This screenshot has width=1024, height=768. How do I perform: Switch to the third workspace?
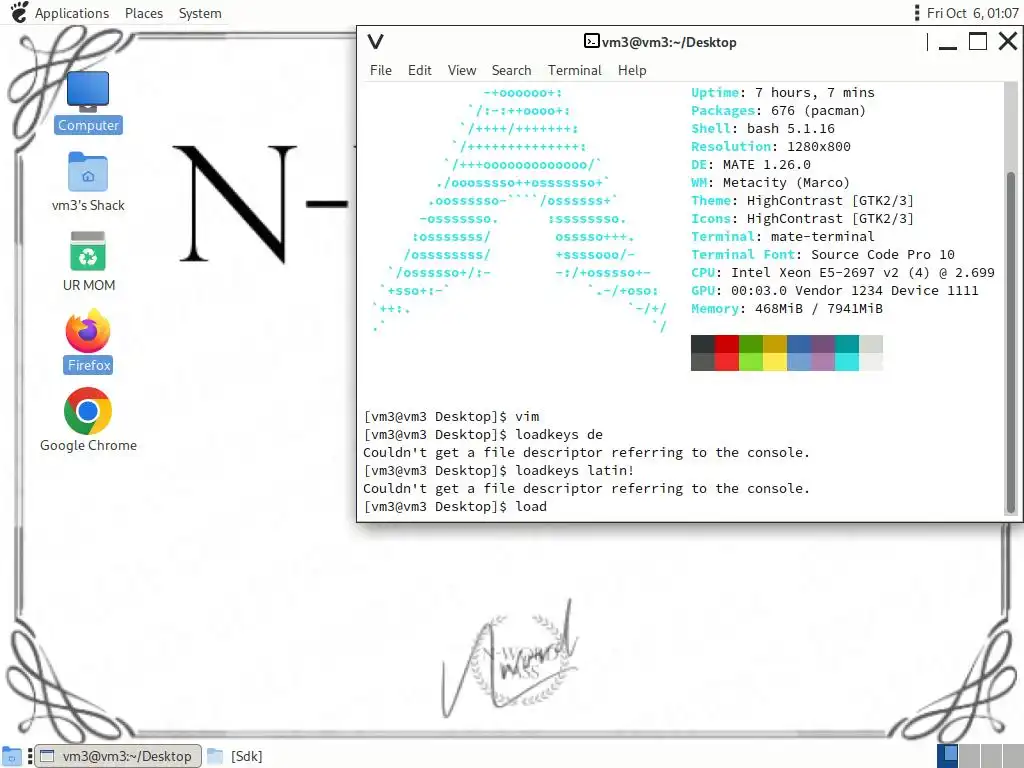pos(991,756)
